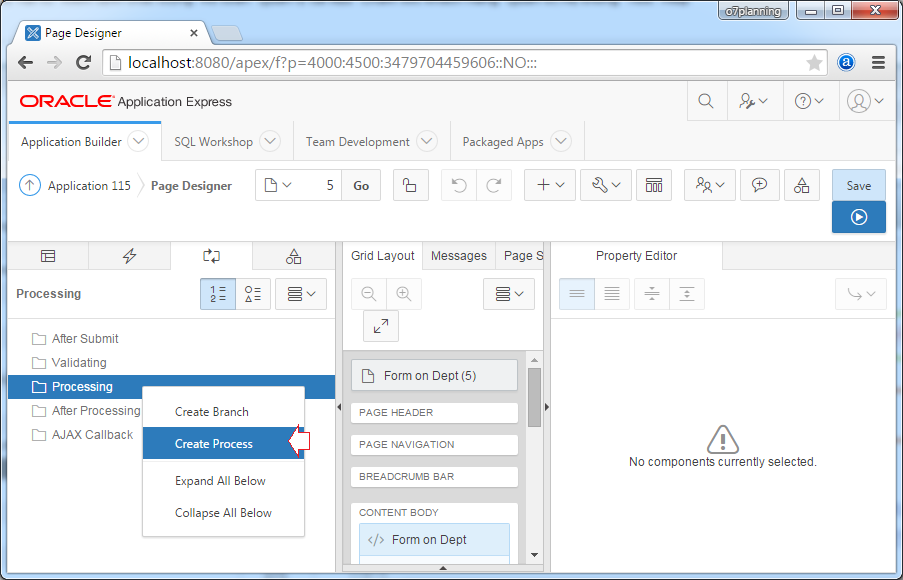Toggle Show All properties in Property Editor
The image size is (903, 580).
pos(612,294)
